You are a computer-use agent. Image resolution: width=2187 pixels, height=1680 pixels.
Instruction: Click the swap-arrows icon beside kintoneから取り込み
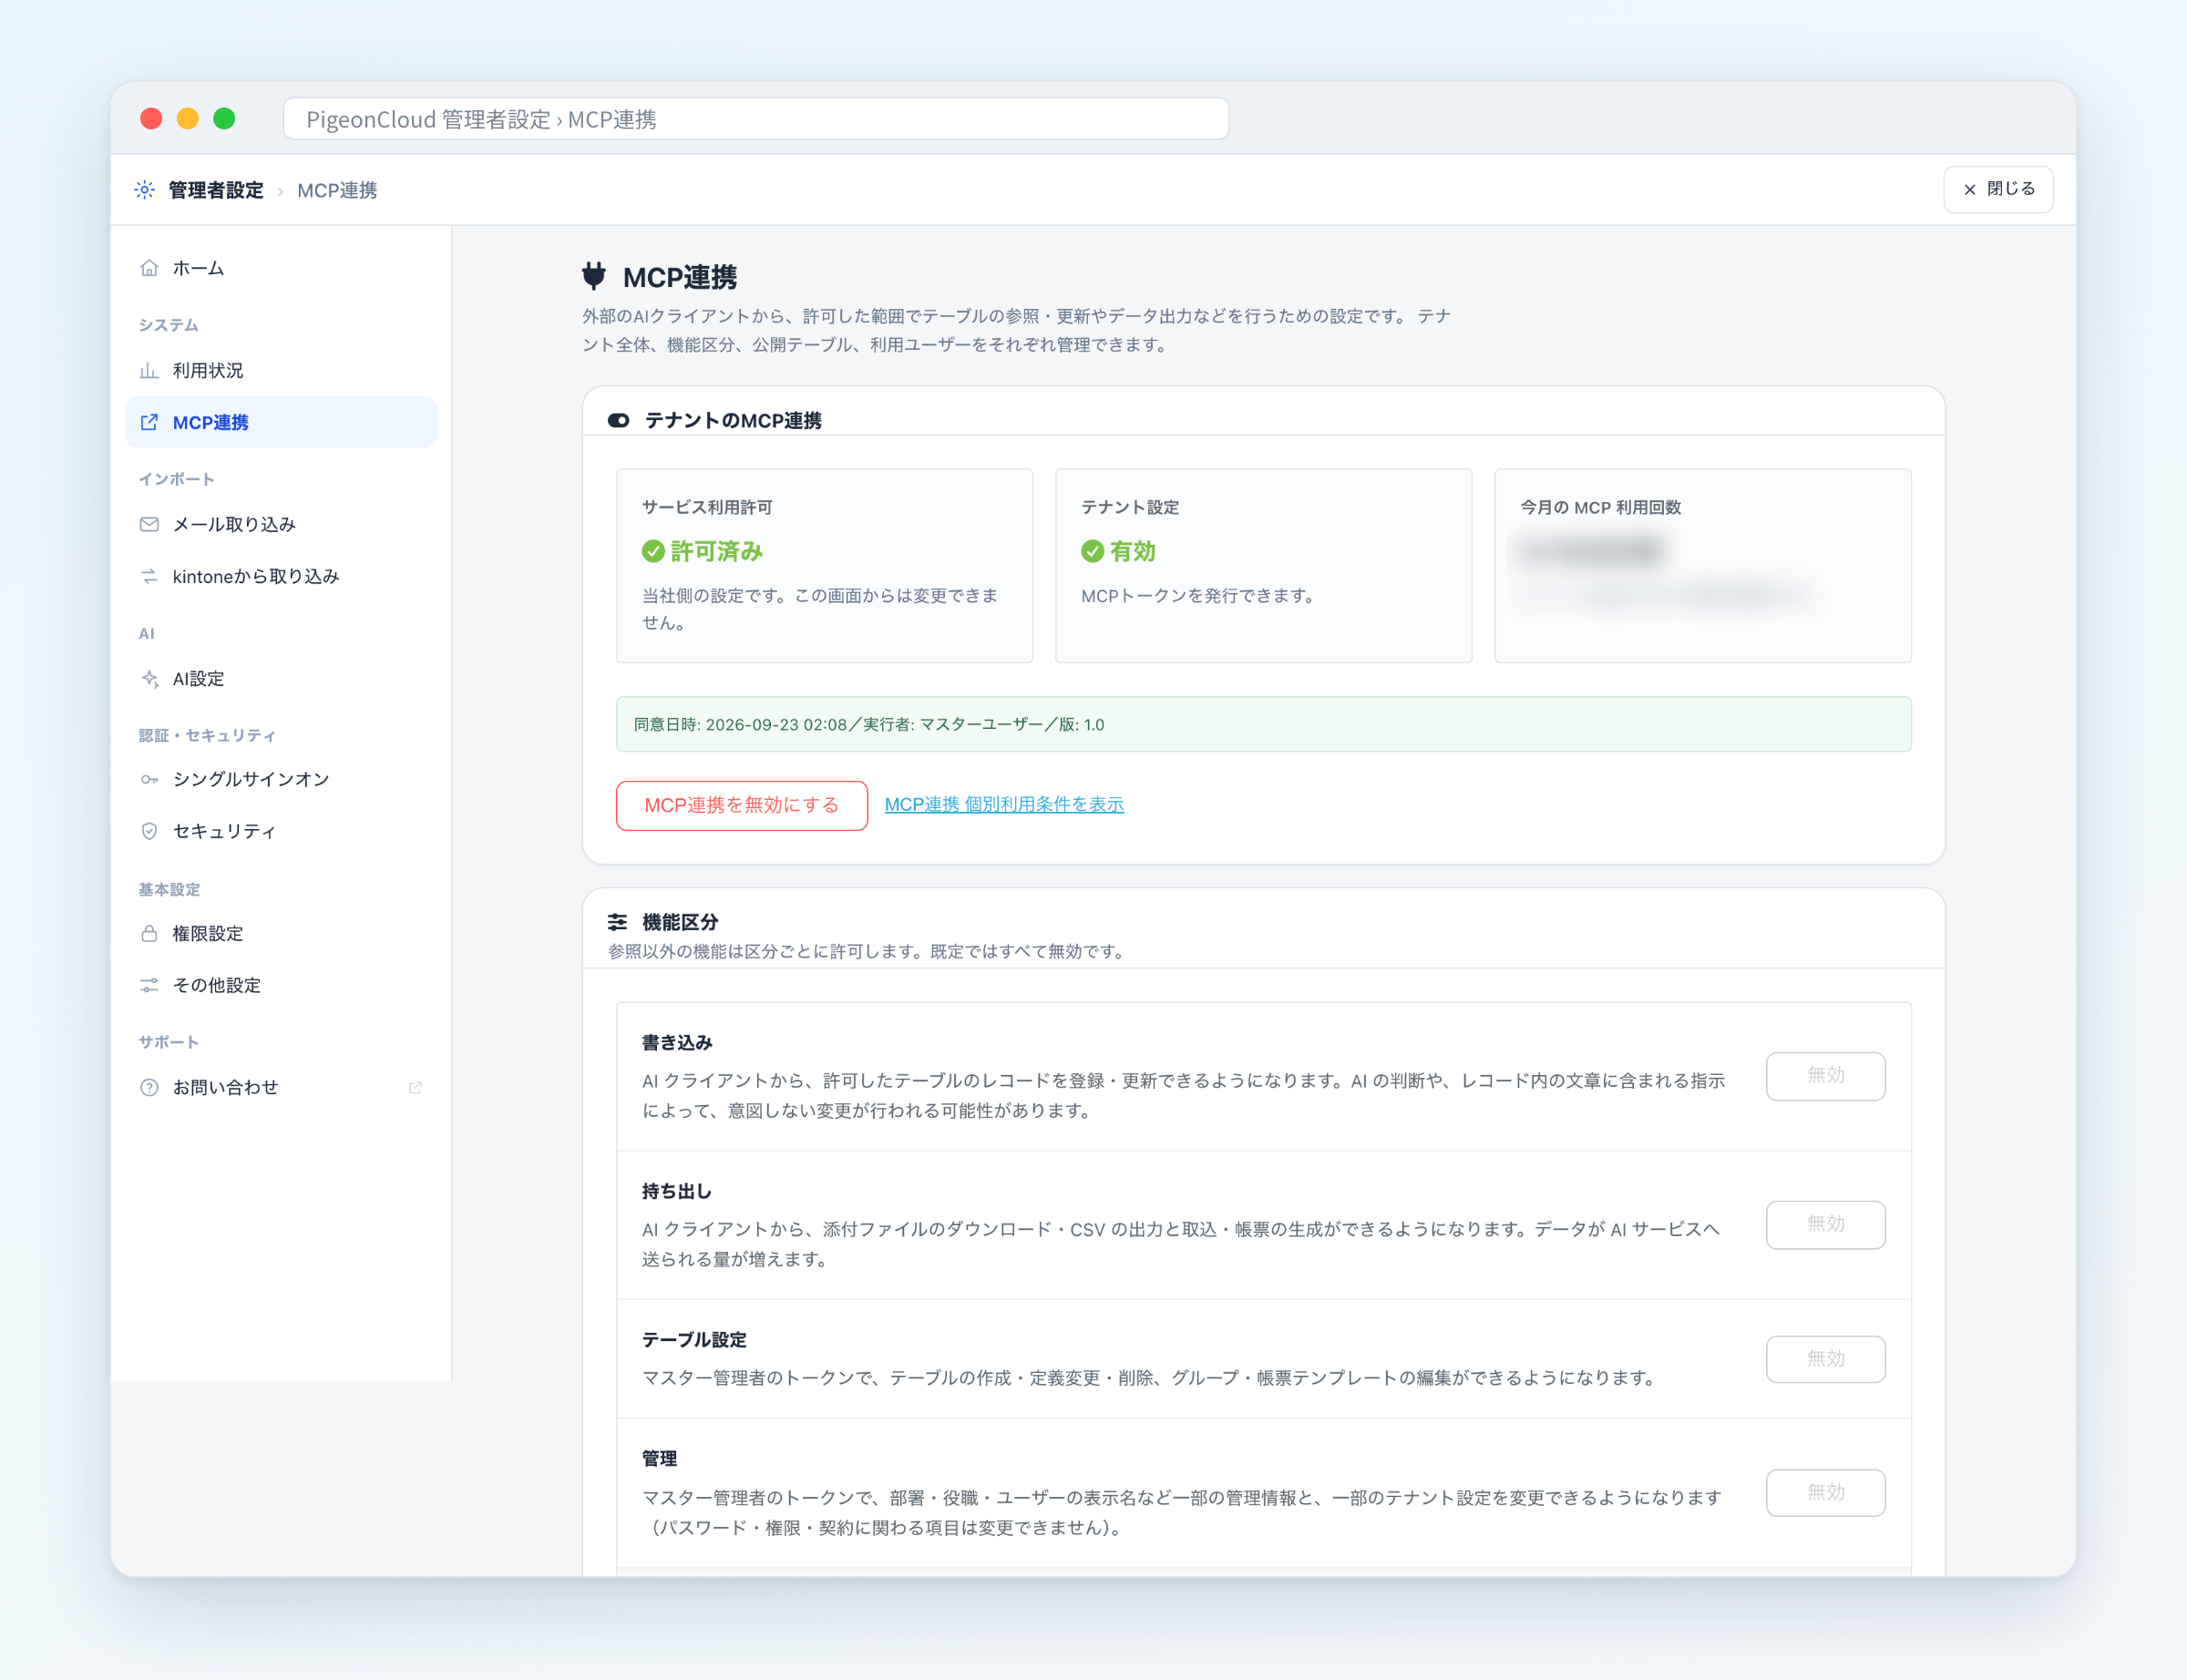pyautogui.click(x=149, y=576)
